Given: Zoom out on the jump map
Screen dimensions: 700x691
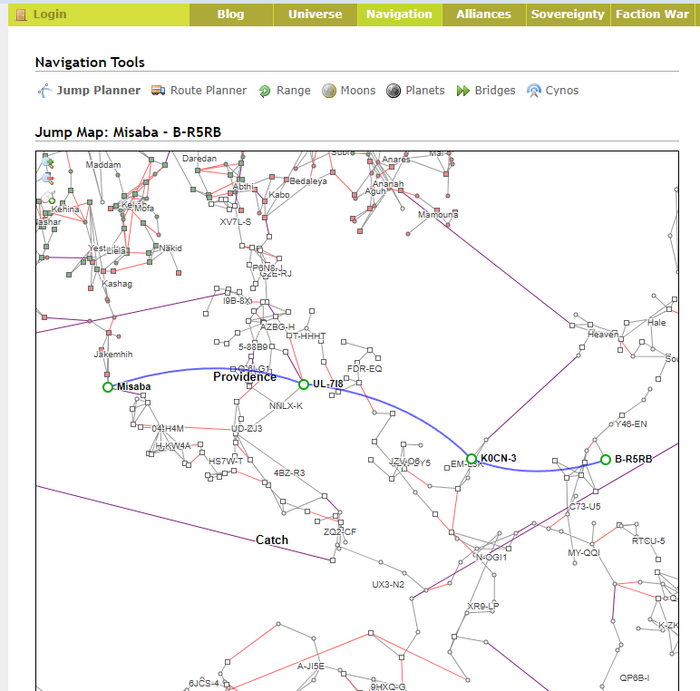Looking at the screenshot, I should point(48,179).
